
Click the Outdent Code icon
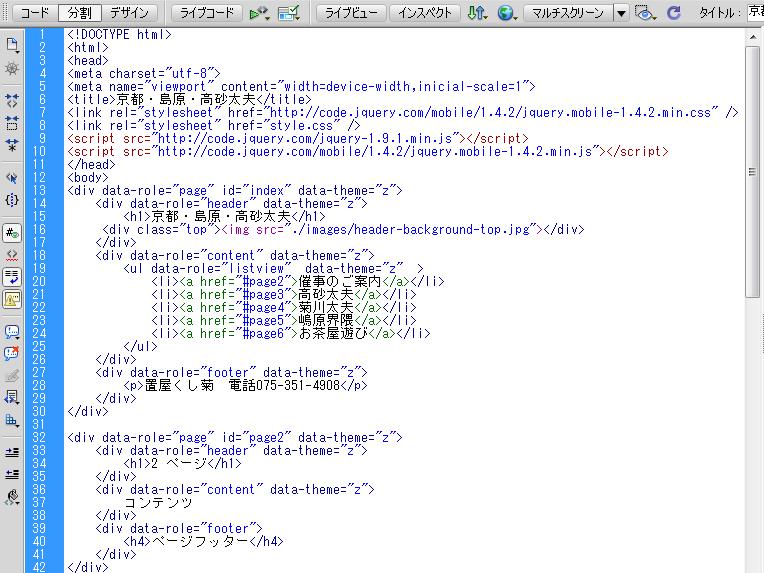pyautogui.click(x=12, y=474)
